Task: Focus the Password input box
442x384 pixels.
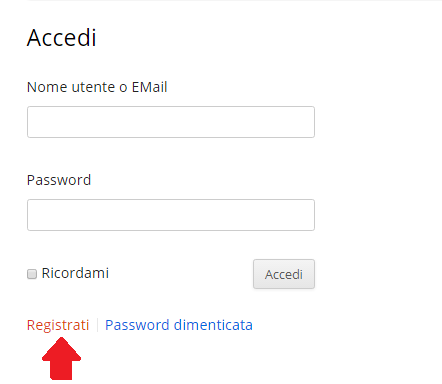Action: pyautogui.click(x=171, y=215)
